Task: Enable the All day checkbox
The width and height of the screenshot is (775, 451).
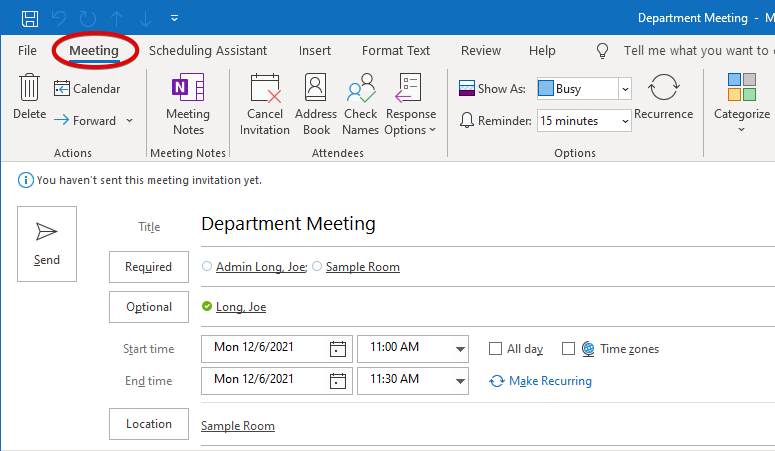Action: coord(495,349)
